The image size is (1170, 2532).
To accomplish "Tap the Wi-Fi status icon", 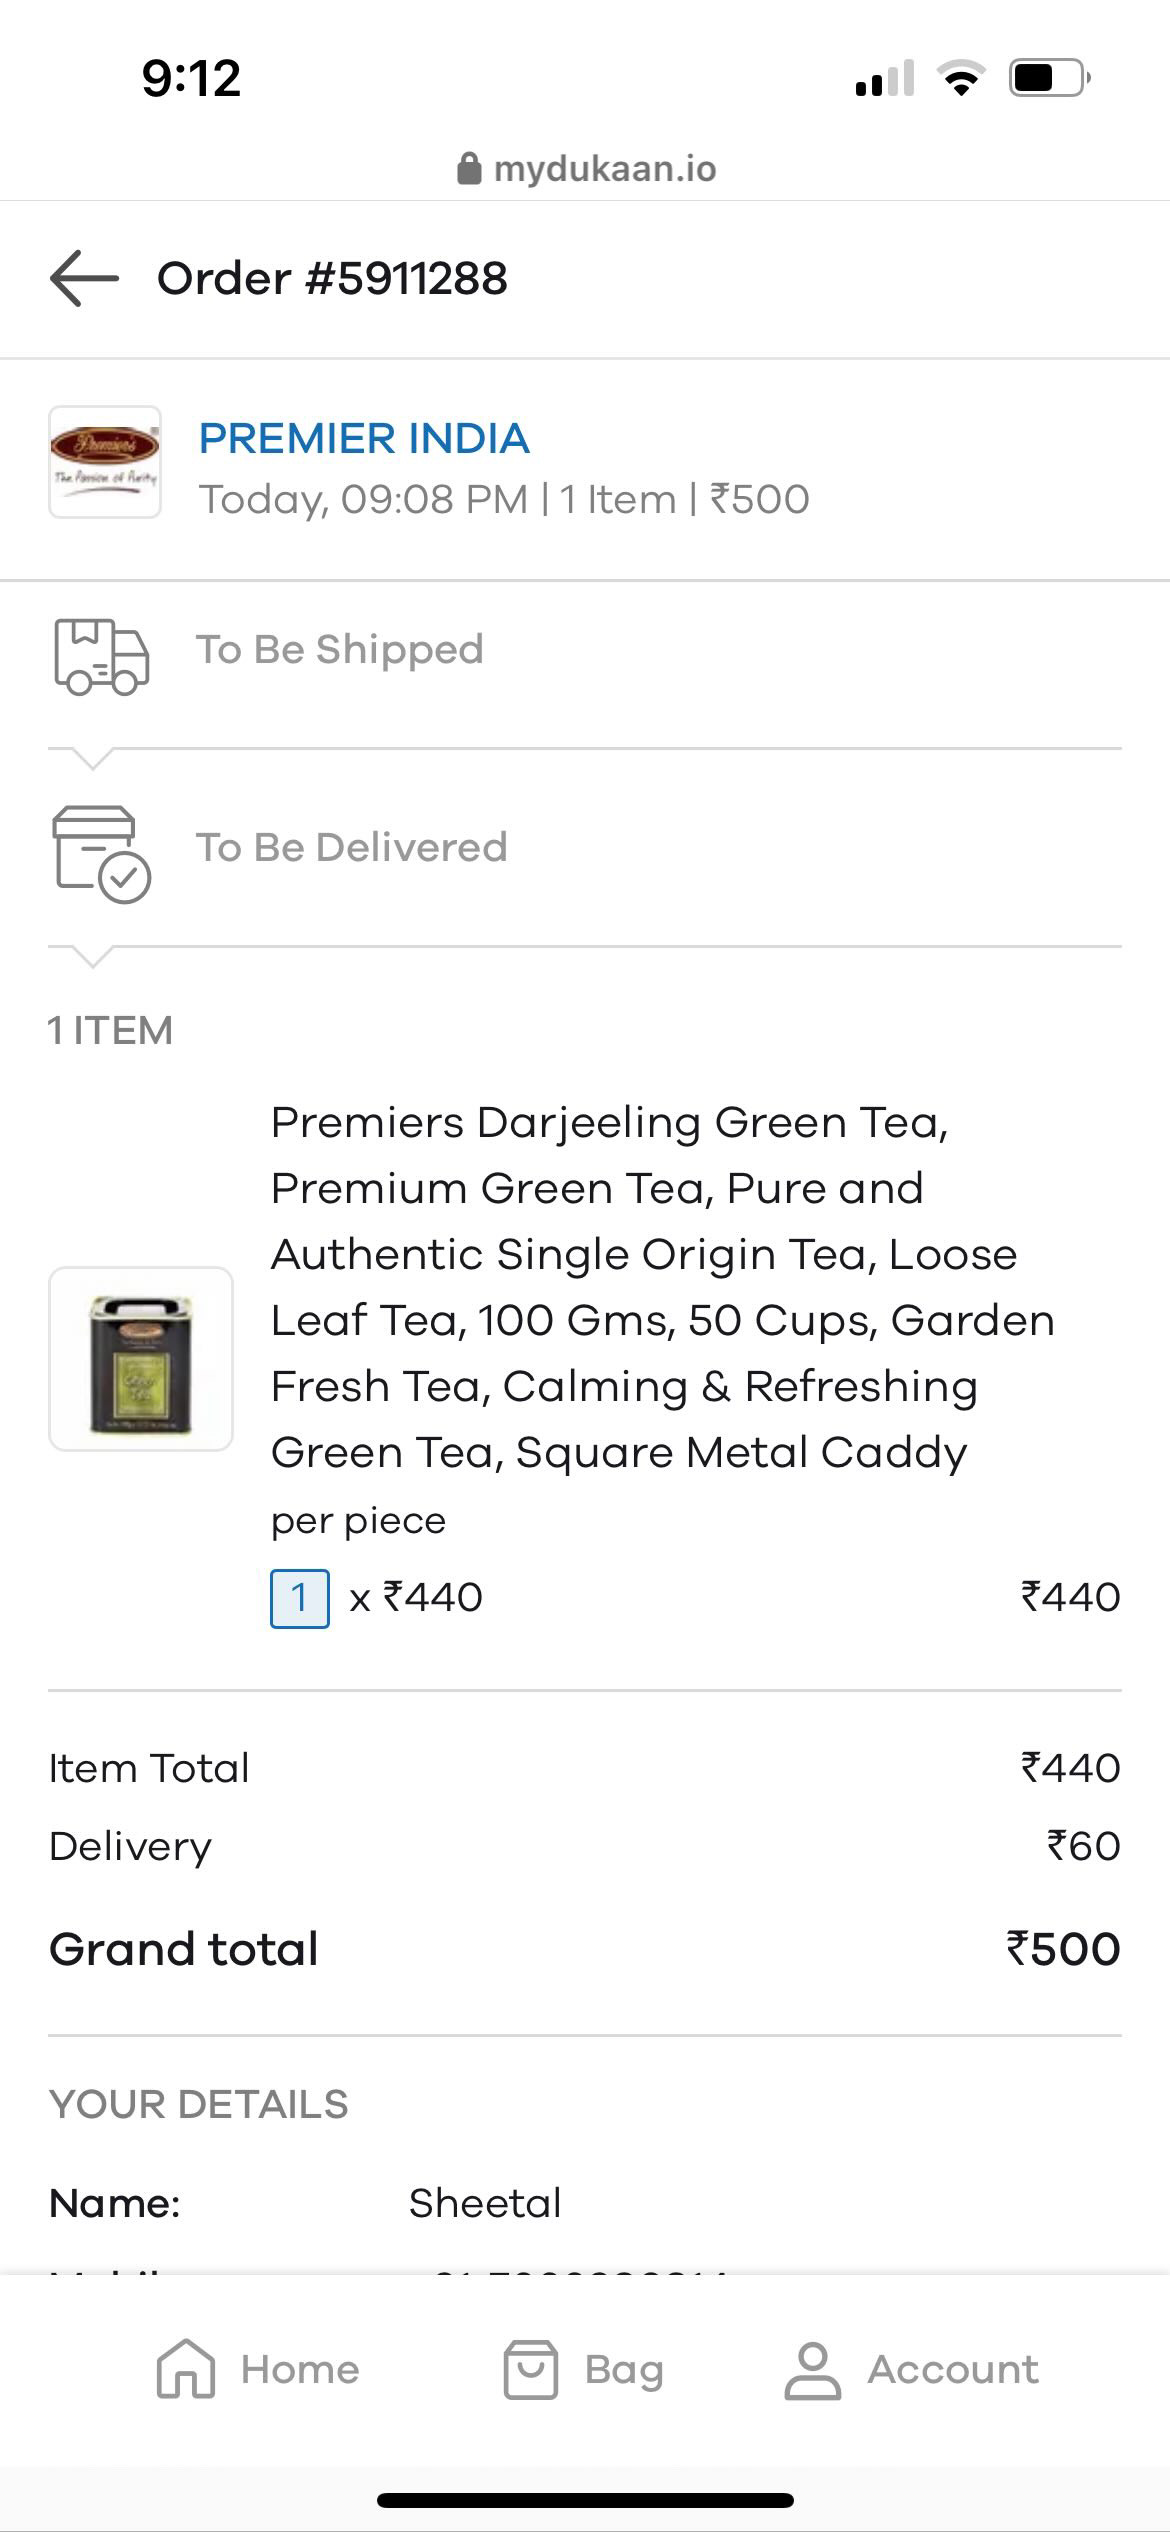I will (960, 78).
